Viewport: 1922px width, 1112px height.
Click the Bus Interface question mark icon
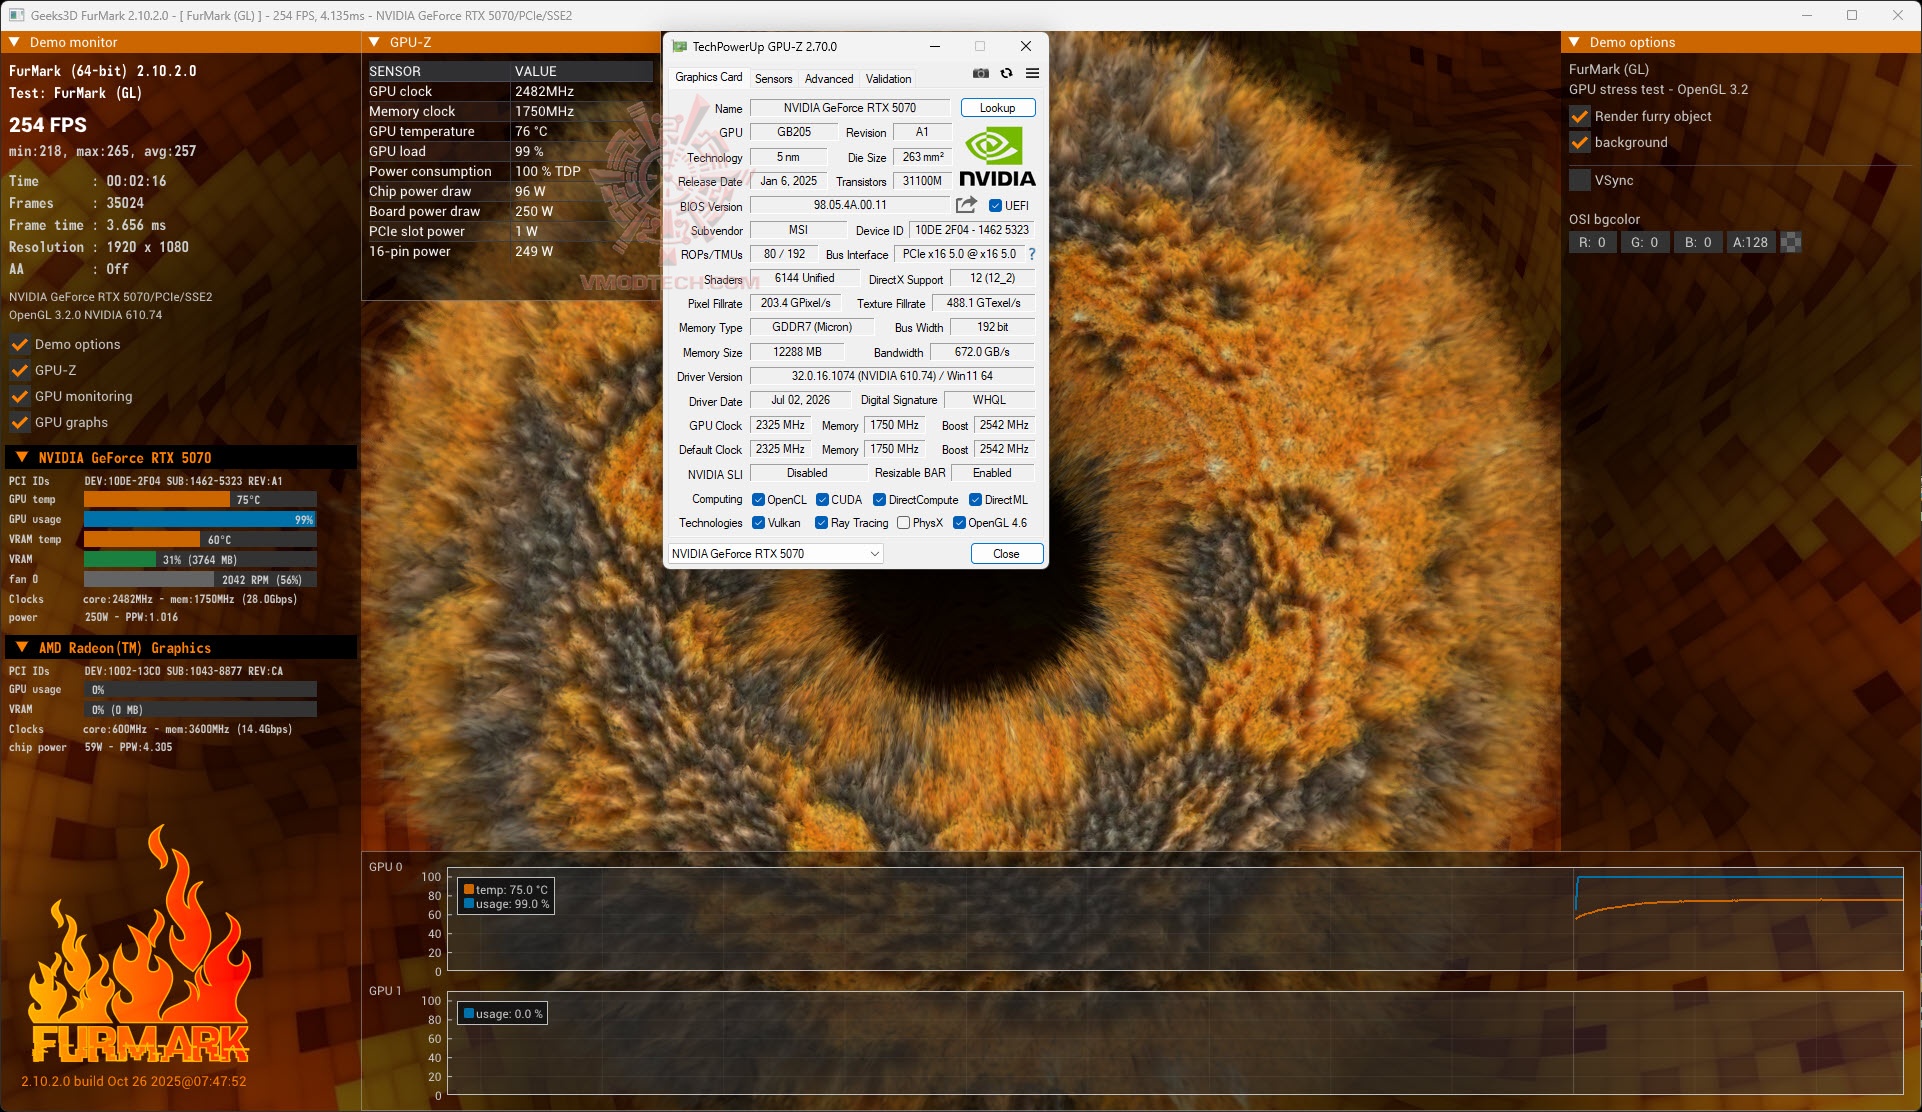[x=1032, y=254]
